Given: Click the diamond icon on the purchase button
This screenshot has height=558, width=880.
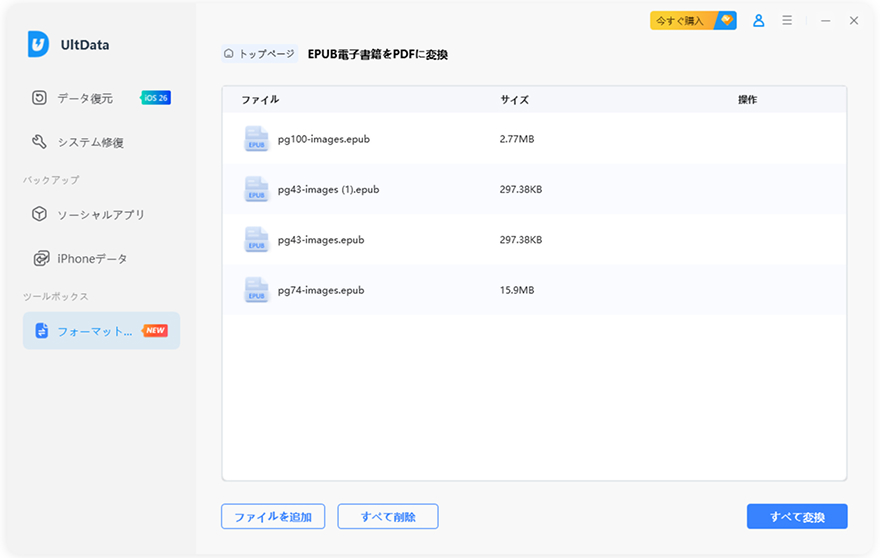Looking at the screenshot, I should 727,20.
